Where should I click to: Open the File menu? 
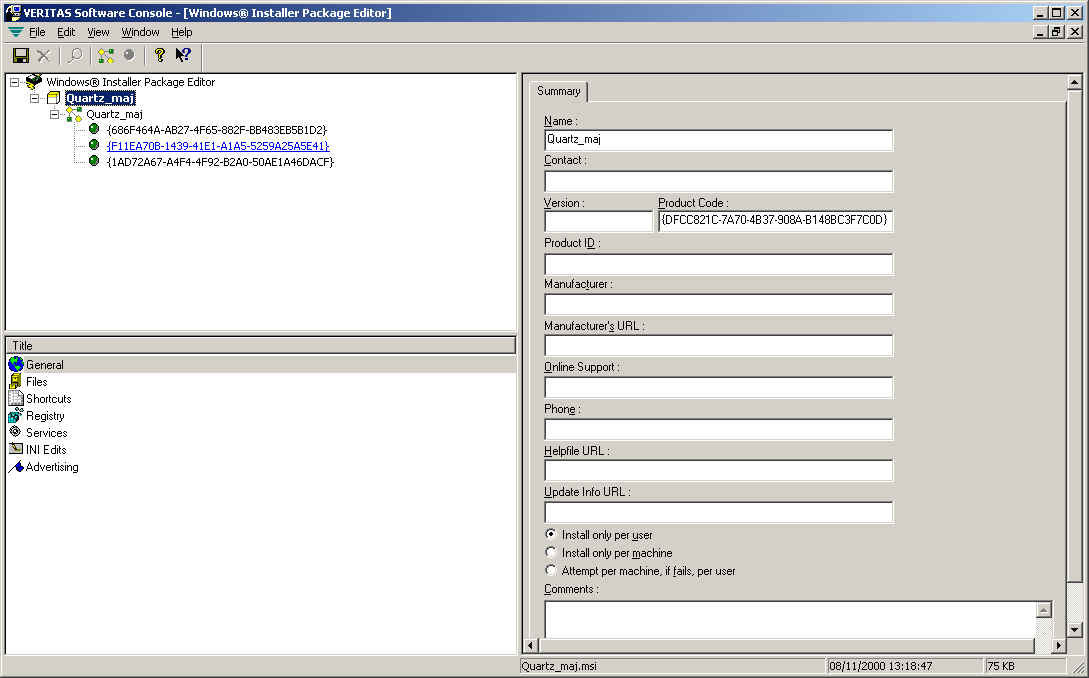click(x=37, y=32)
